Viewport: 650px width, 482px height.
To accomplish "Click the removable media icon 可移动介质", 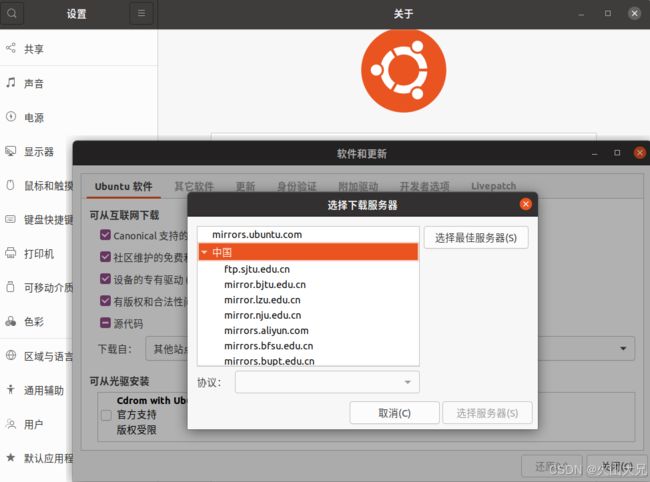I will [11, 287].
